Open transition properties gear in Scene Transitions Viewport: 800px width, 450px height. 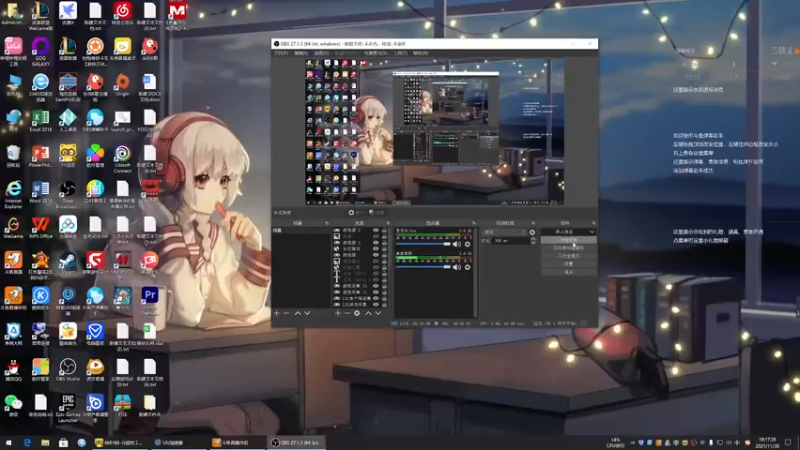[x=532, y=232]
